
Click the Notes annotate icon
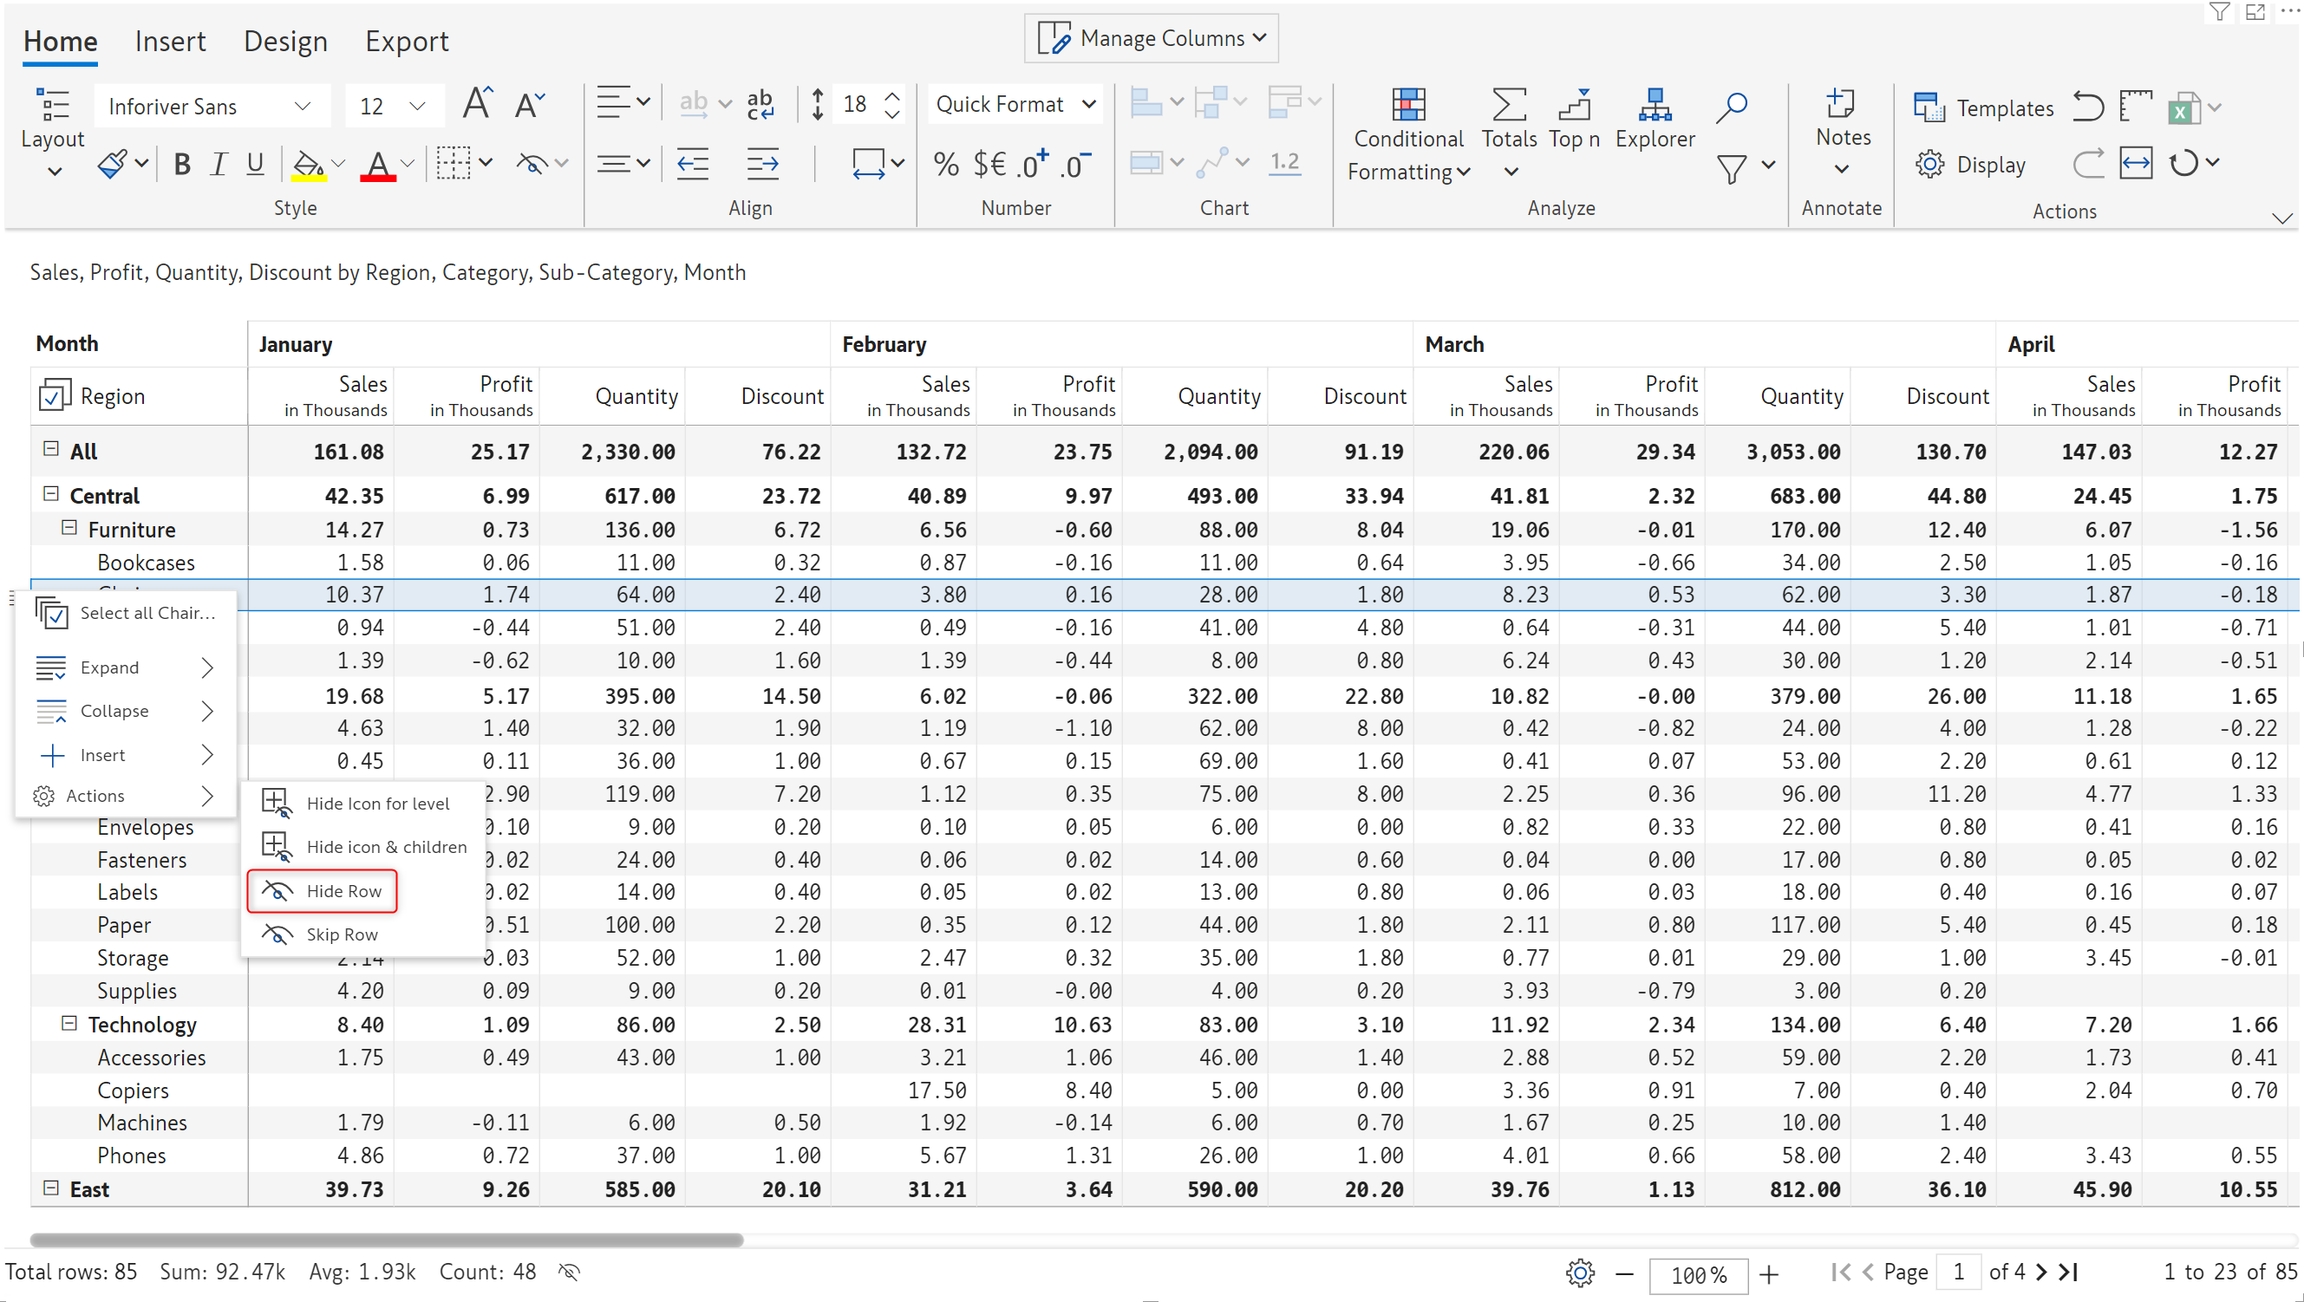click(1841, 105)
